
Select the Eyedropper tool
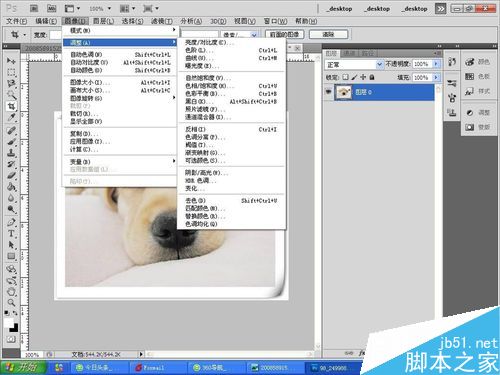[11, 118]
